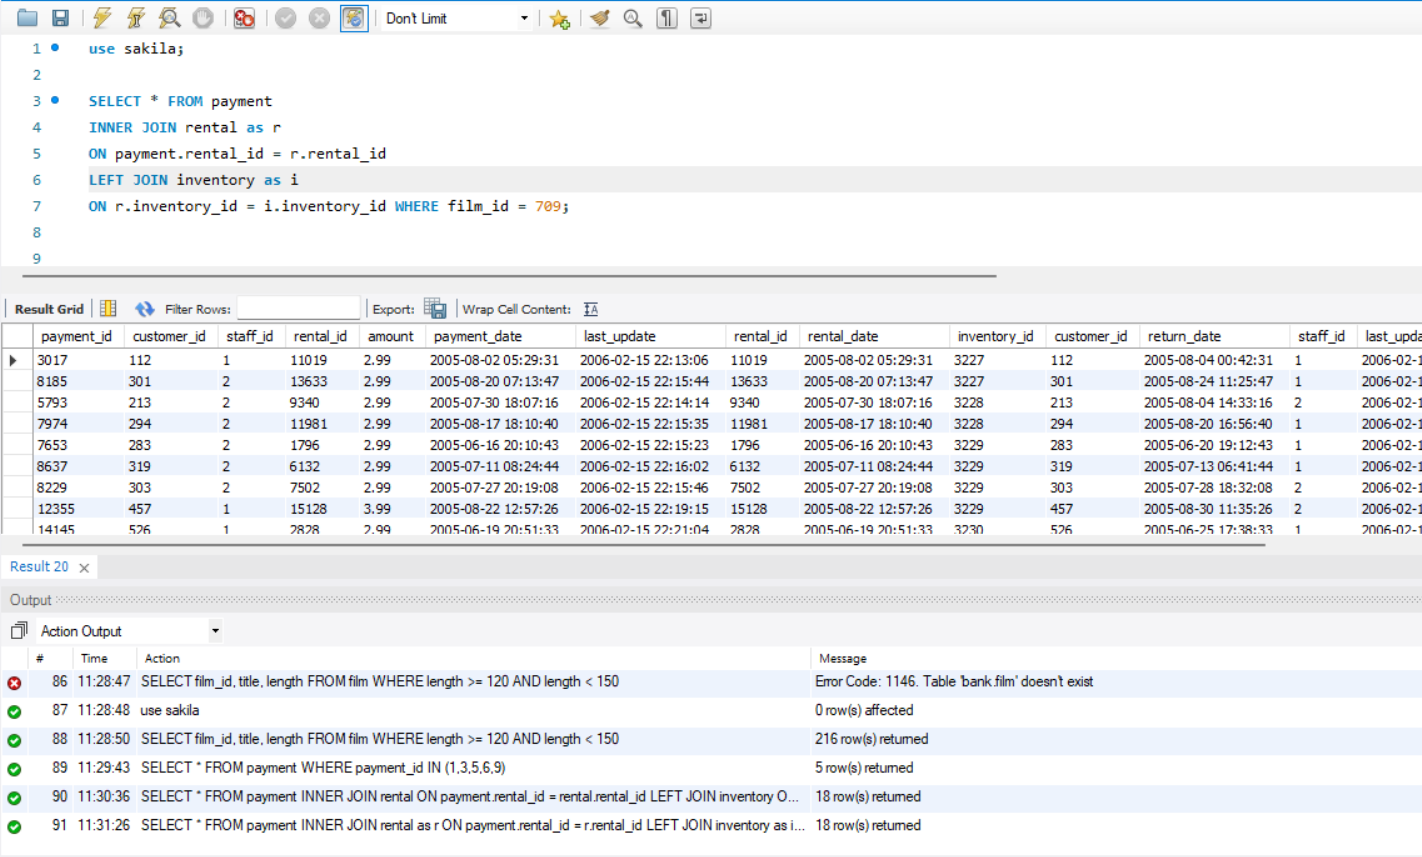Click the error message 'Error Code: 1146'
The height and width of the screenshot is (857, 1422).
pos(954,681)
